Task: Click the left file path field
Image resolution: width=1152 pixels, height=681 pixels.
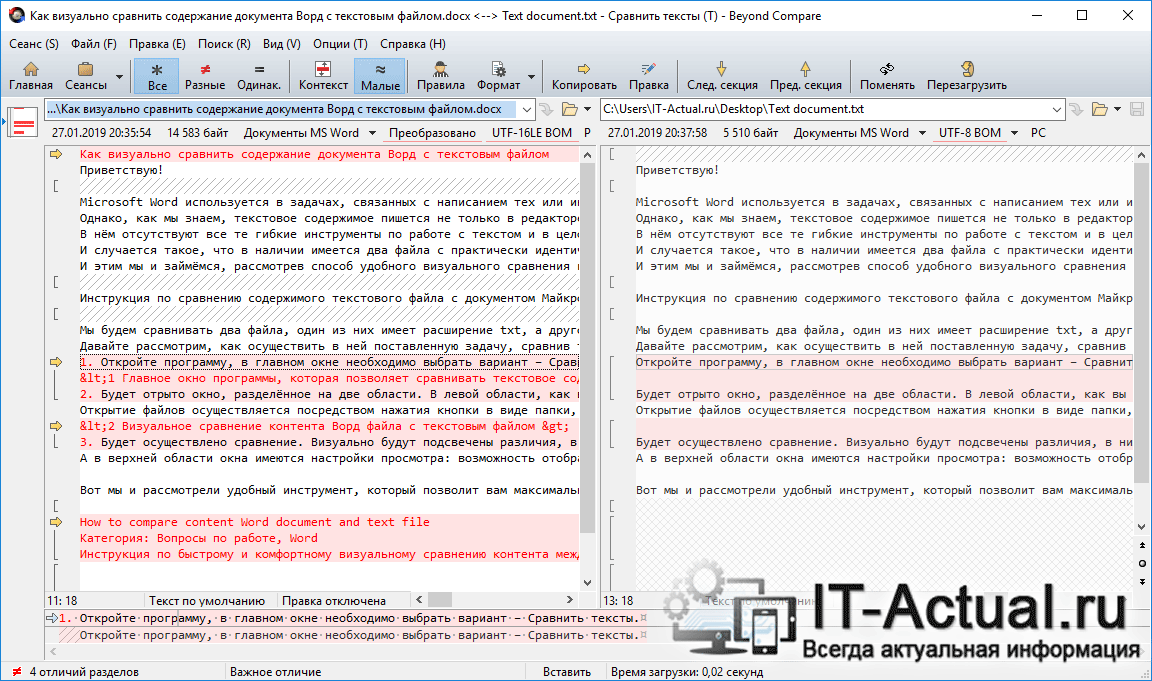Action: click(x=282, y=109)
